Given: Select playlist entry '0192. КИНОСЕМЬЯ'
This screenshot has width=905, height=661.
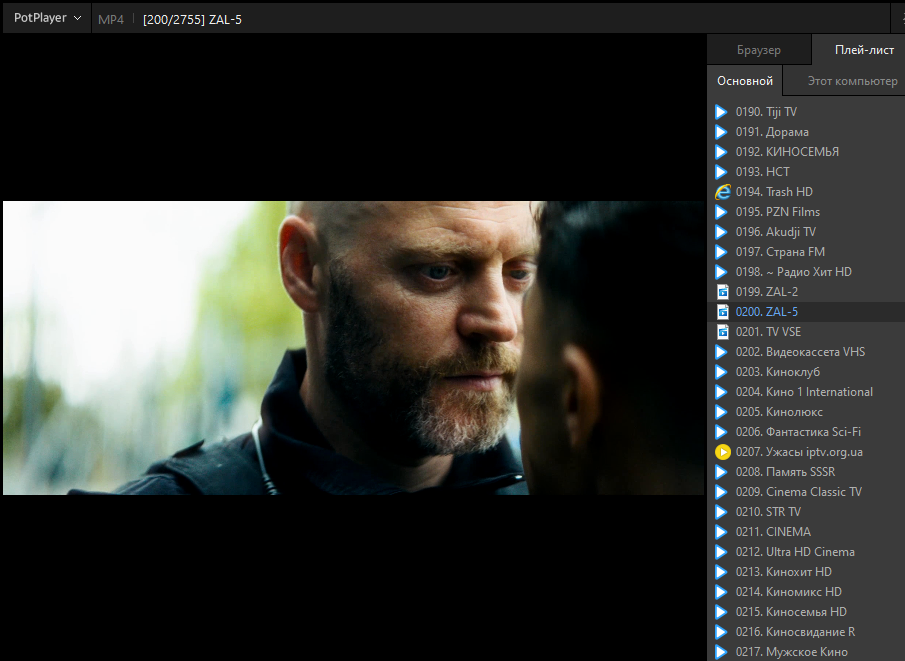Looking at the screenshot, I should pos(806,152).
